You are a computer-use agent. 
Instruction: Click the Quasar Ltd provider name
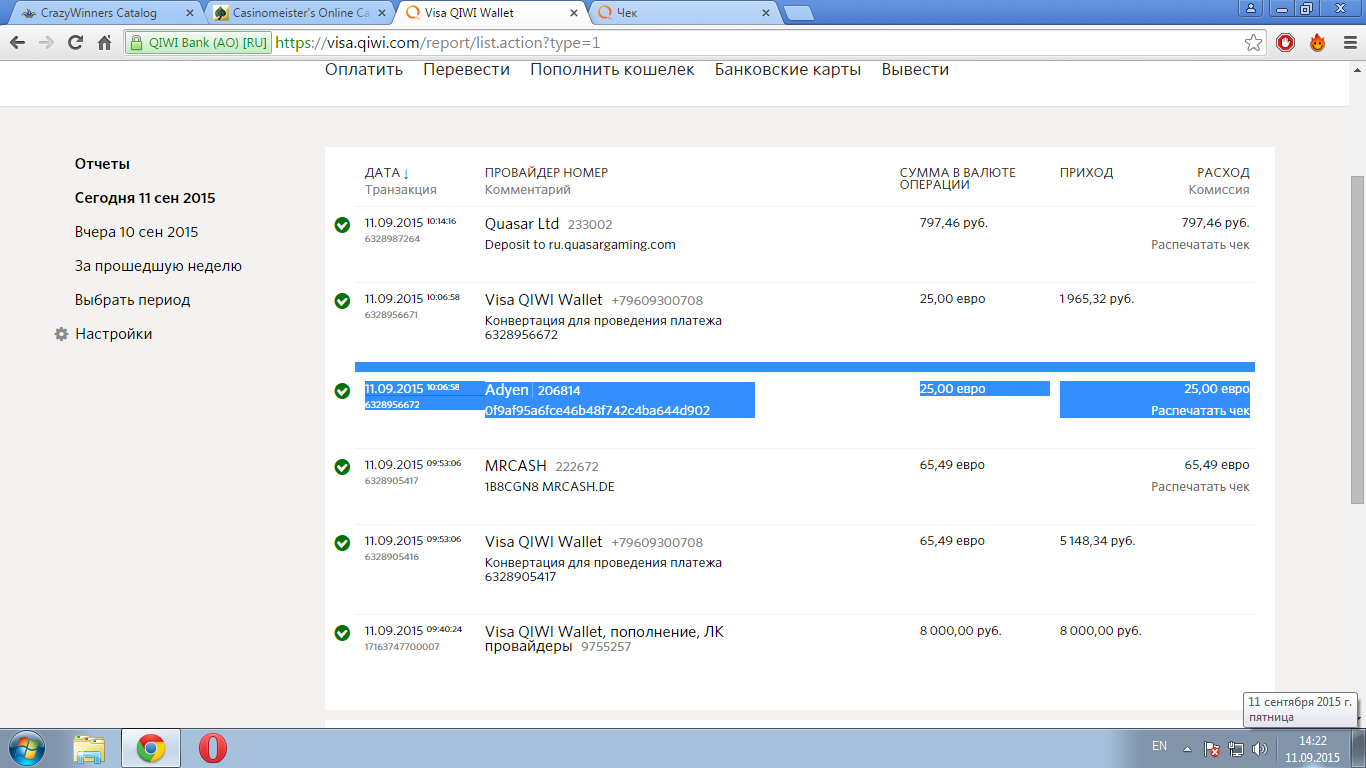point(522,224)
